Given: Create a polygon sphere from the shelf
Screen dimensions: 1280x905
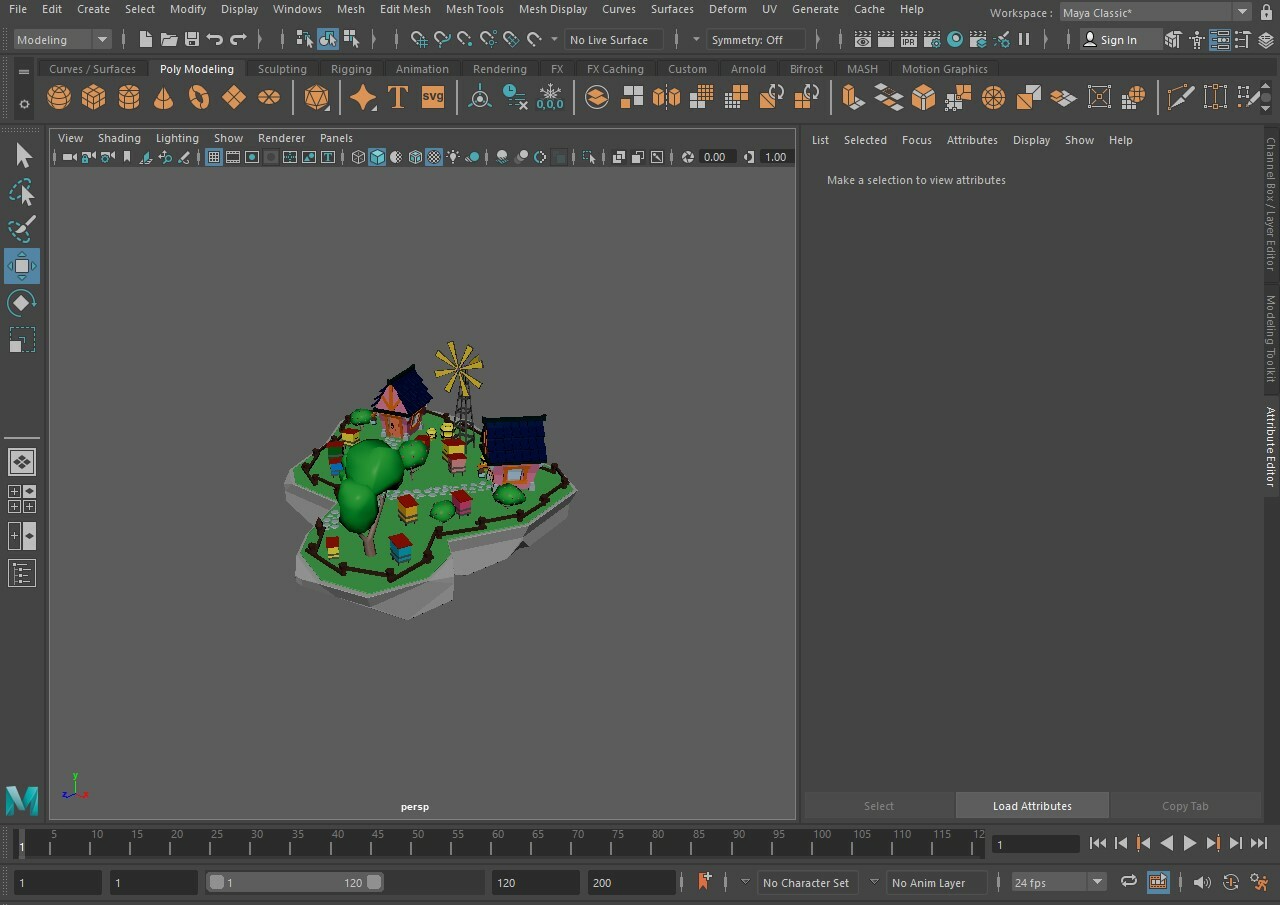Looking at the screenshot, I should point(59,97).
